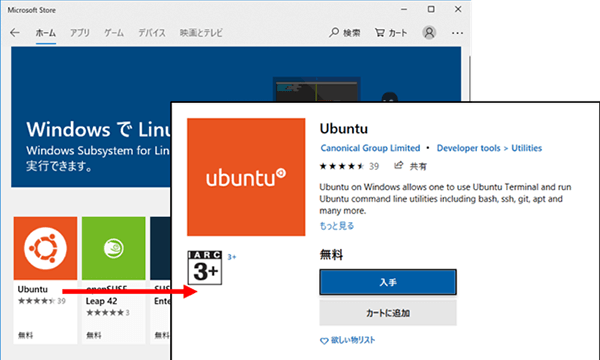
Task: Click the 無料 price label in detail
Action: click(331, 254)
